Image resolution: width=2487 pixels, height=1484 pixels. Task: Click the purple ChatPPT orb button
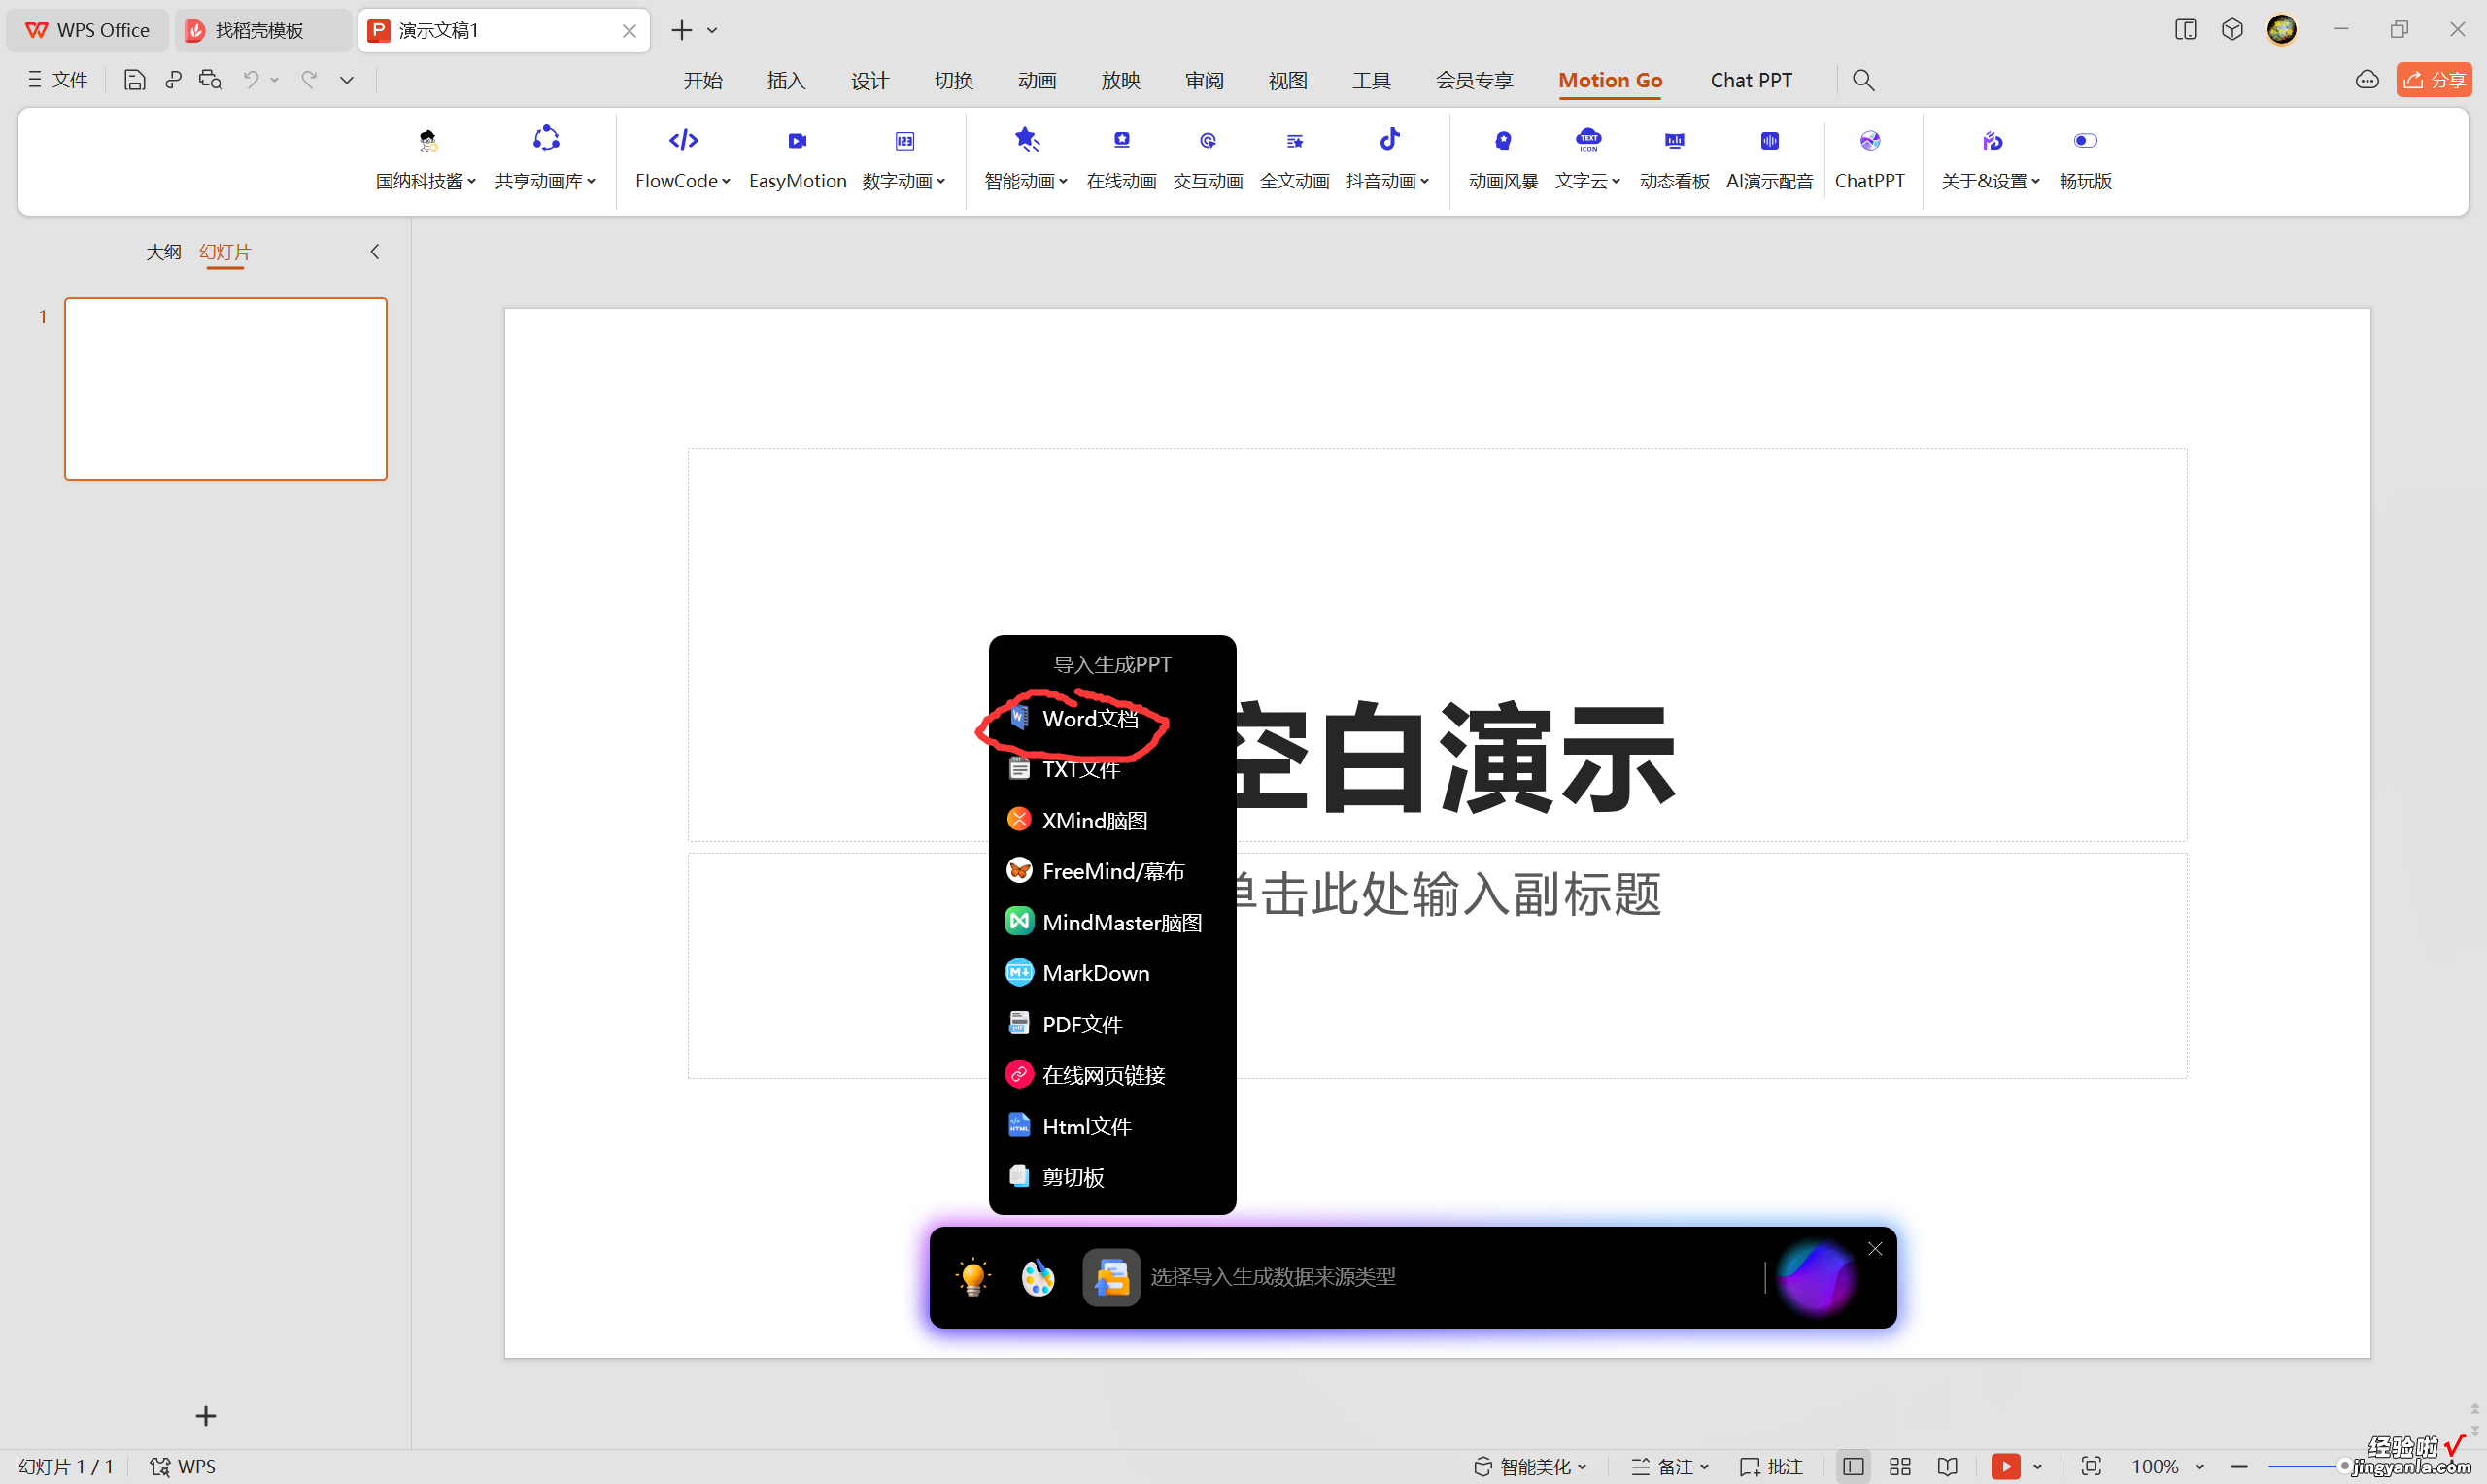(x=1816, y=1277)
